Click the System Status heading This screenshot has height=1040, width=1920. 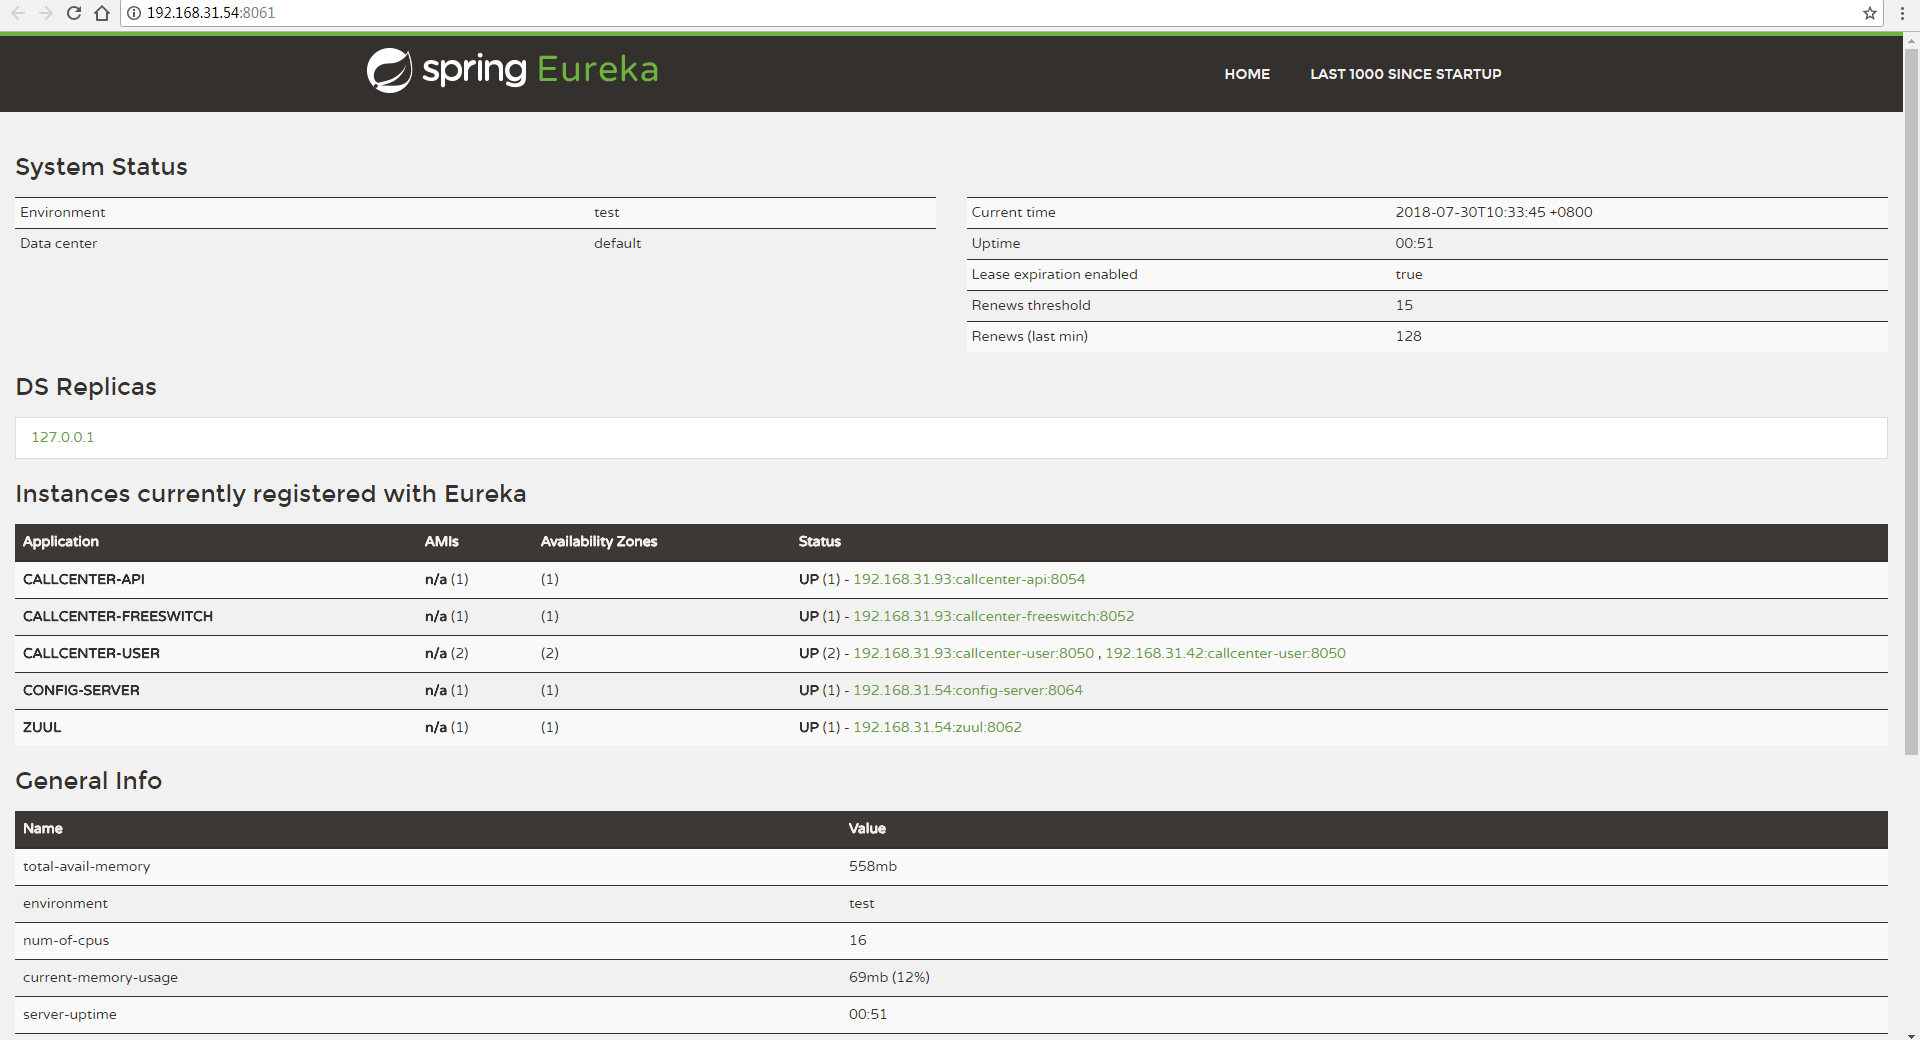pos(101,167)
